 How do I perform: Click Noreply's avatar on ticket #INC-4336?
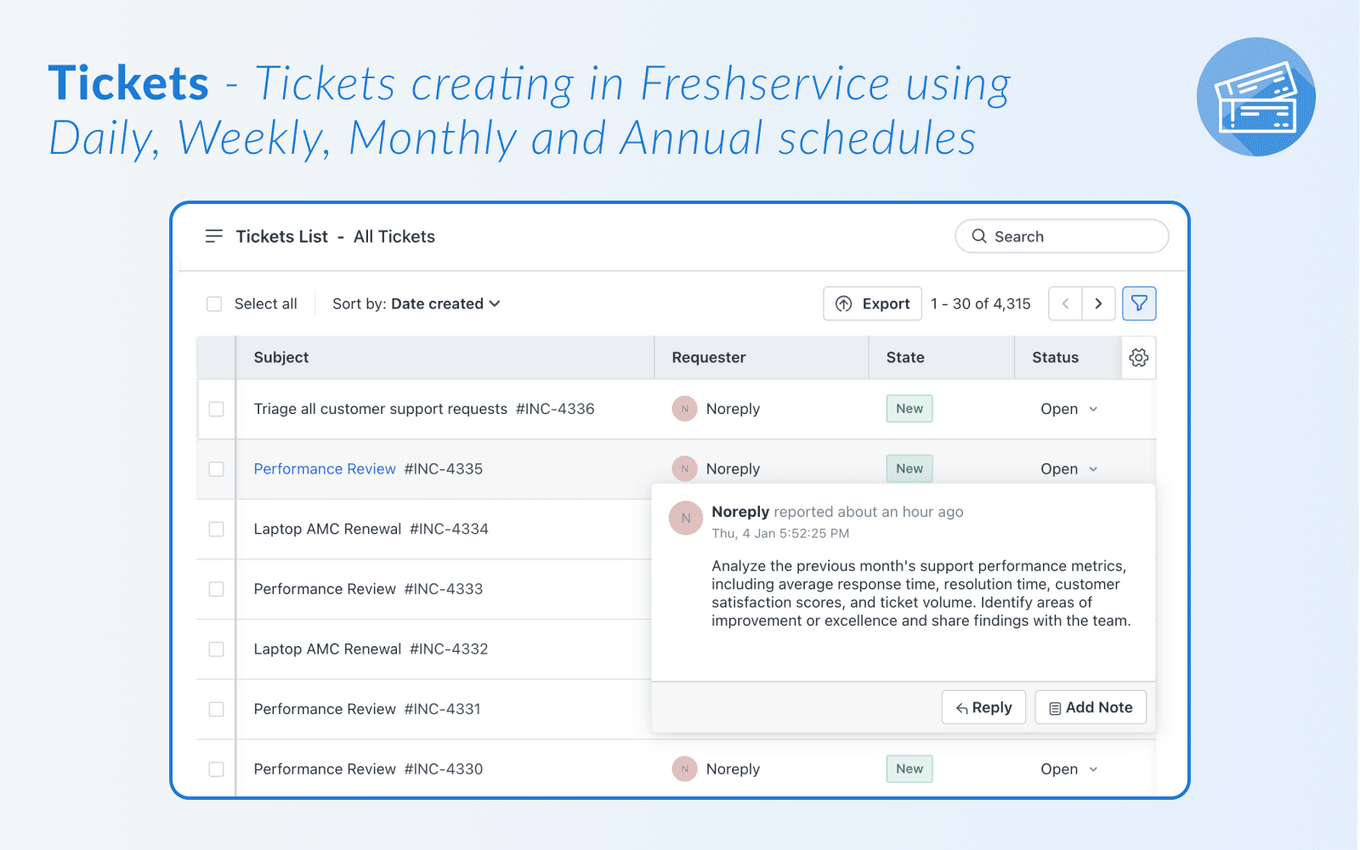coord(685,408)
